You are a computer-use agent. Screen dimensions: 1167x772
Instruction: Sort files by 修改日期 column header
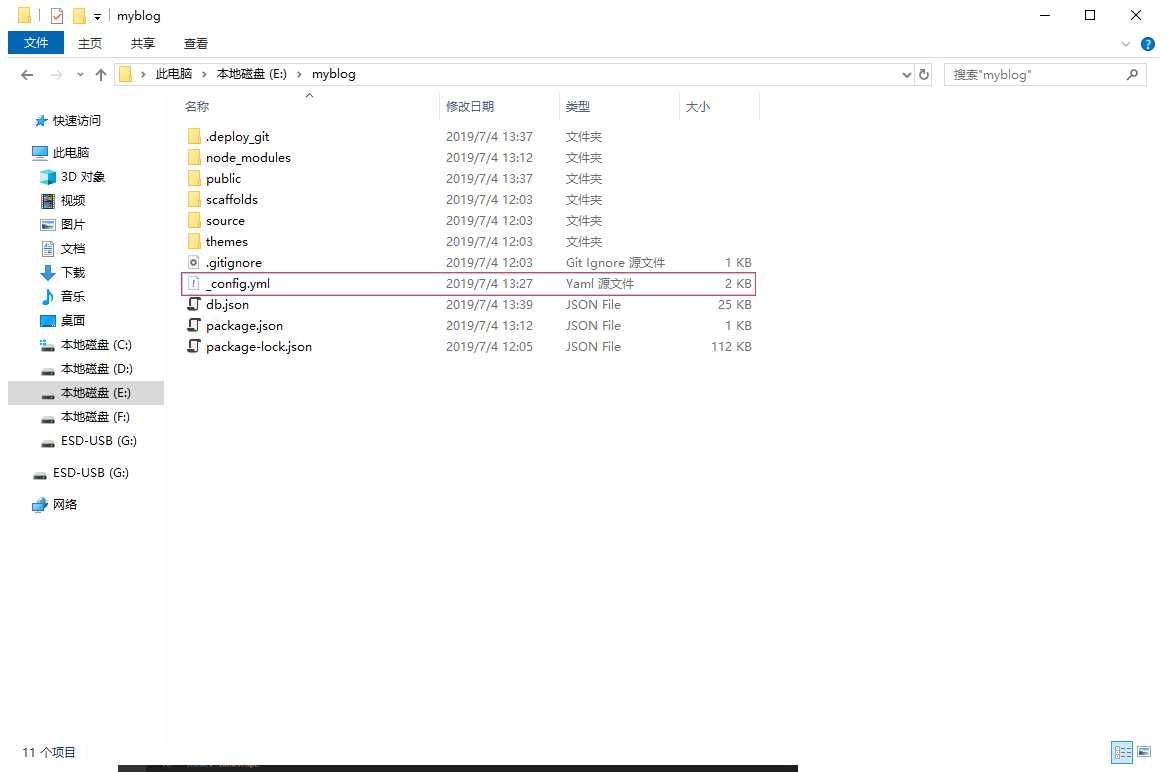(470, 106)
